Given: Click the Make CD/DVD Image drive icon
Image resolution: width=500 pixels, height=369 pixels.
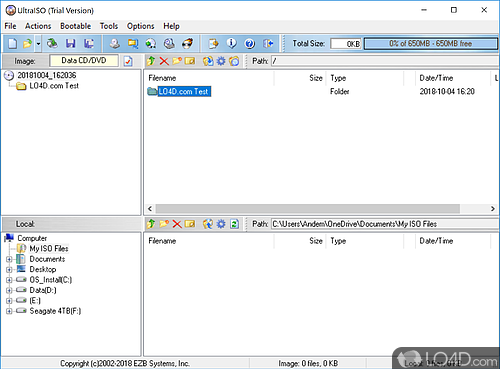Looking at the screenshot, I should 115,44.
